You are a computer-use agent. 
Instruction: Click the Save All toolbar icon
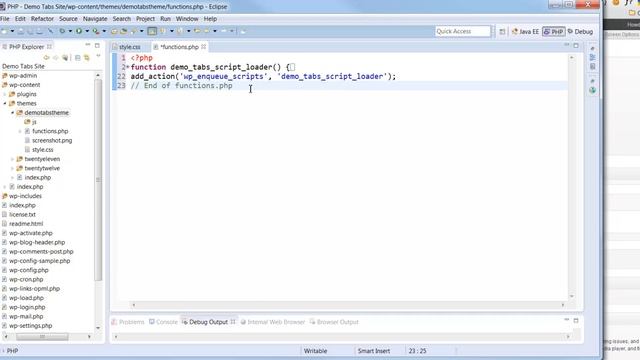pyautogui.click(x=30, y=31)
